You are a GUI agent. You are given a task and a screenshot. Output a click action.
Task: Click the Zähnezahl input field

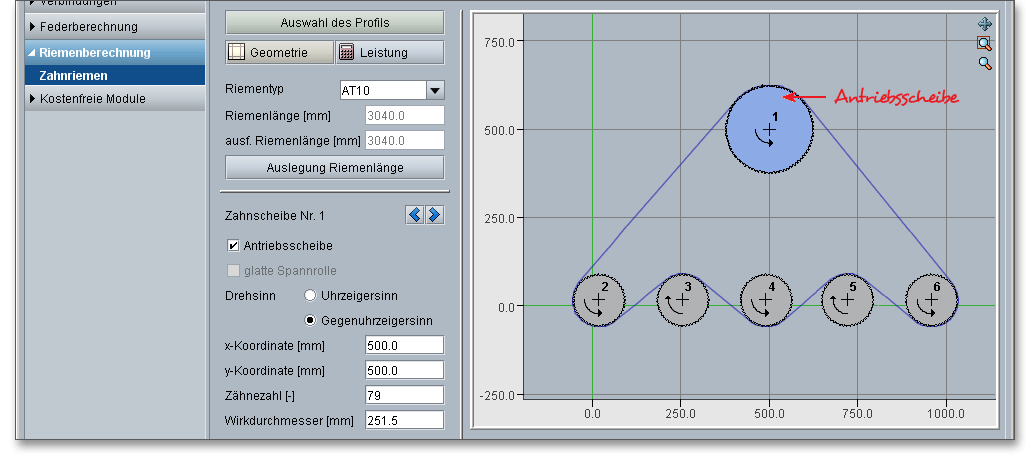coord(403,395)
